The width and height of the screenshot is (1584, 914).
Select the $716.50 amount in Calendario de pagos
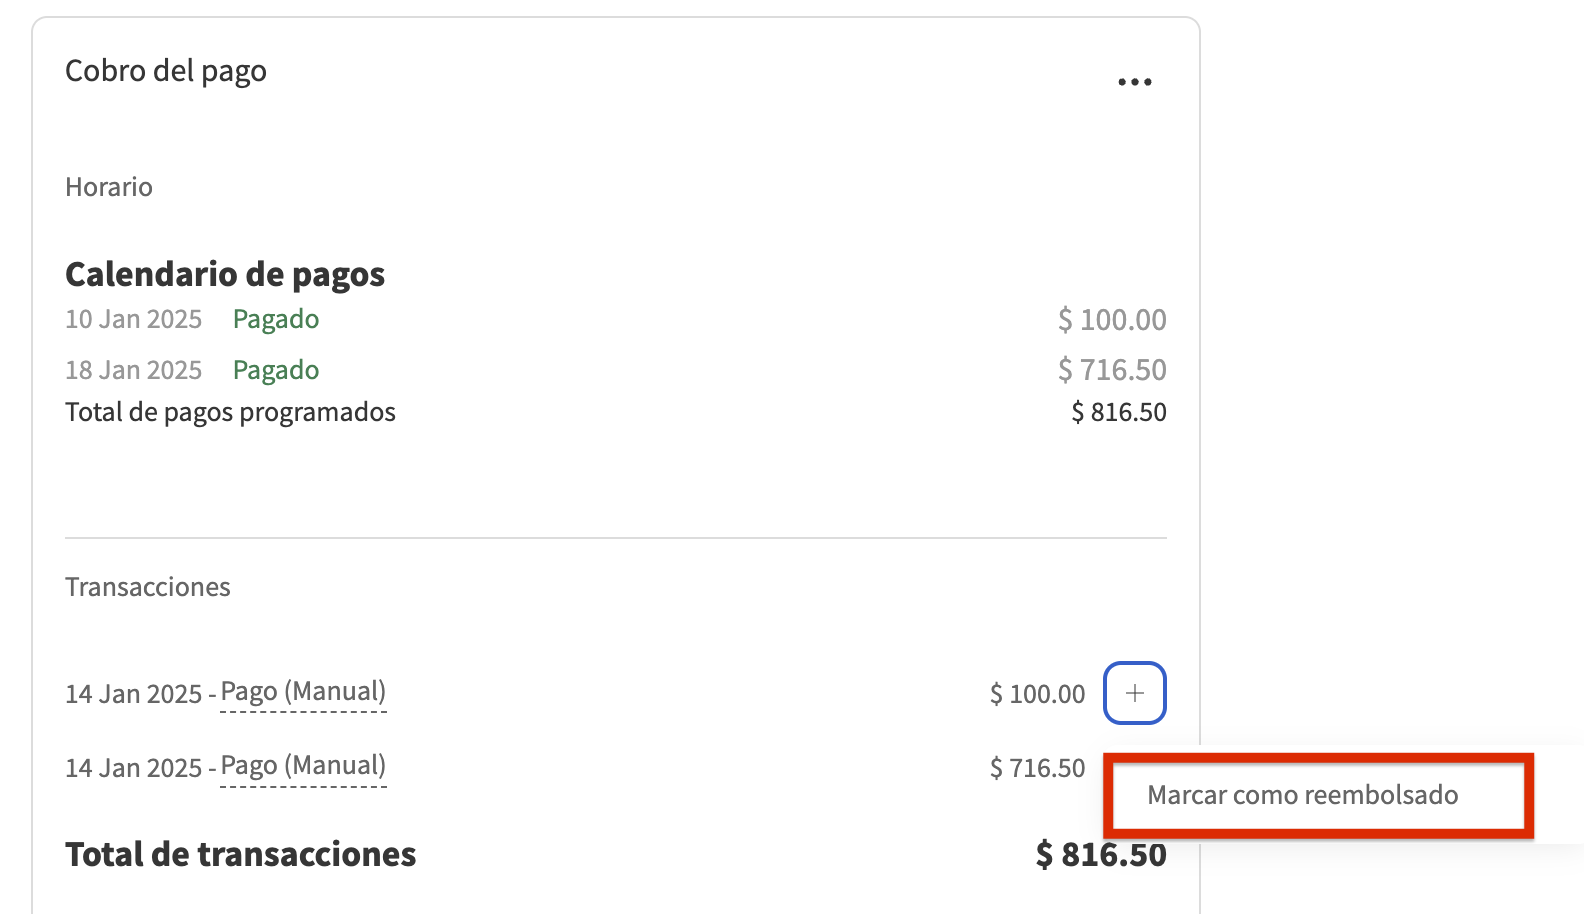point(1112,370)
